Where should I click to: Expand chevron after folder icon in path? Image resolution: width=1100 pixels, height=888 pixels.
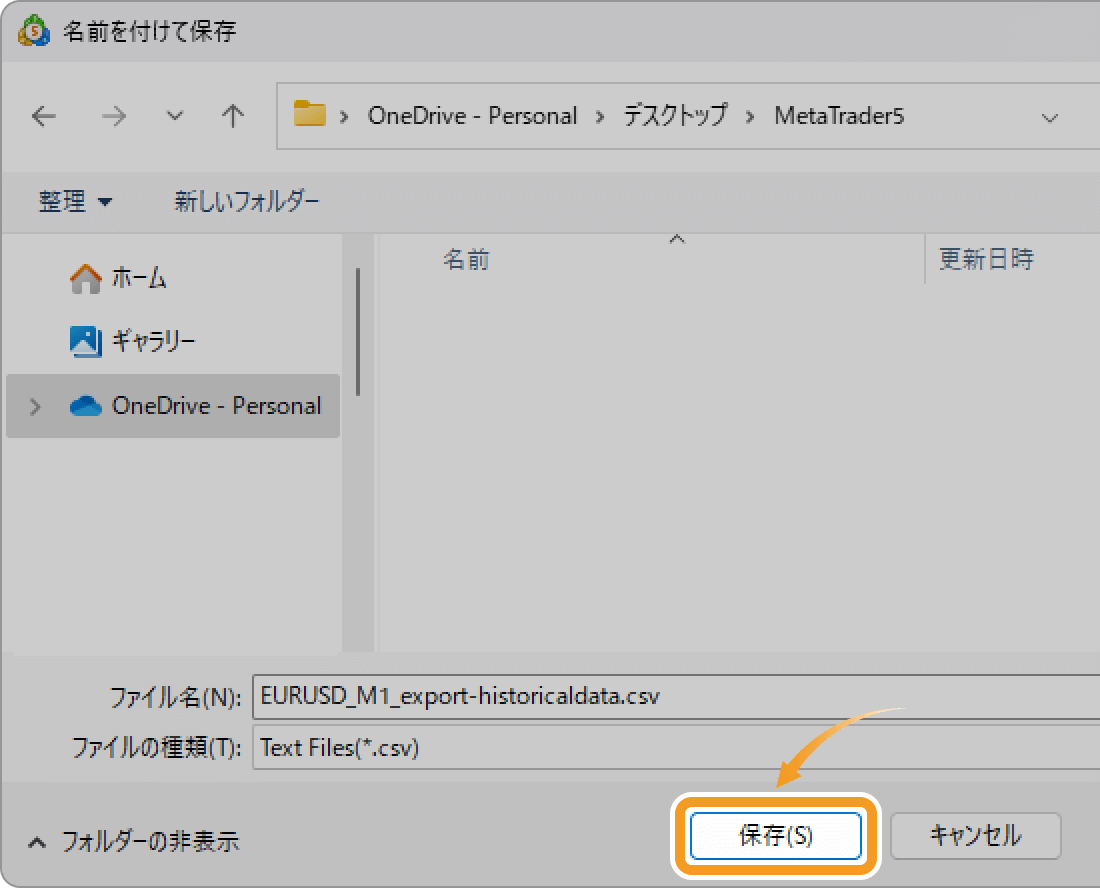[x=344, y=117]
